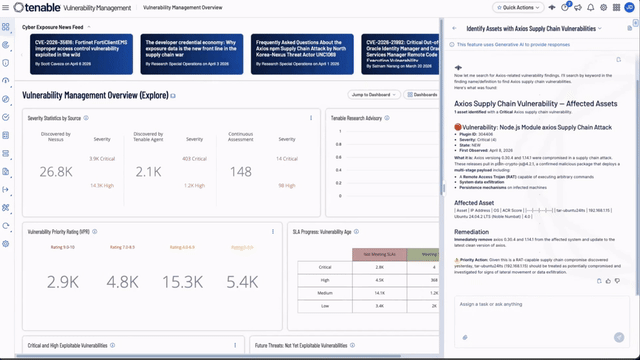Click the copy icon above the assistant message
The height and width of the screenshot is (360, 640).
[x=619, y=60]
